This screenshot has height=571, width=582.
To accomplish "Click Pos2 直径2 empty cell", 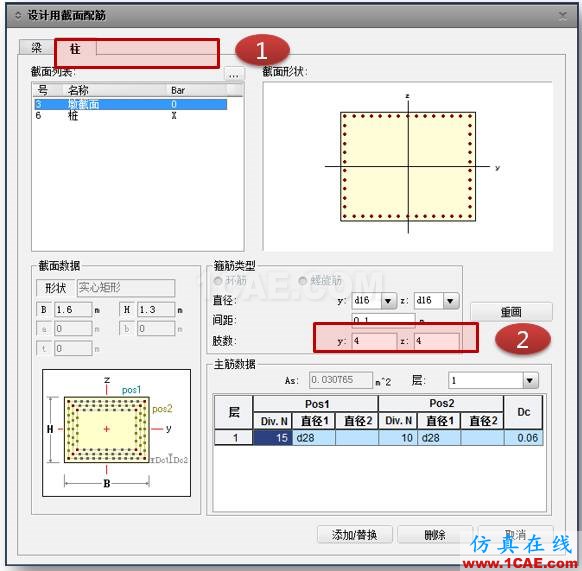I will coord(482,438).
